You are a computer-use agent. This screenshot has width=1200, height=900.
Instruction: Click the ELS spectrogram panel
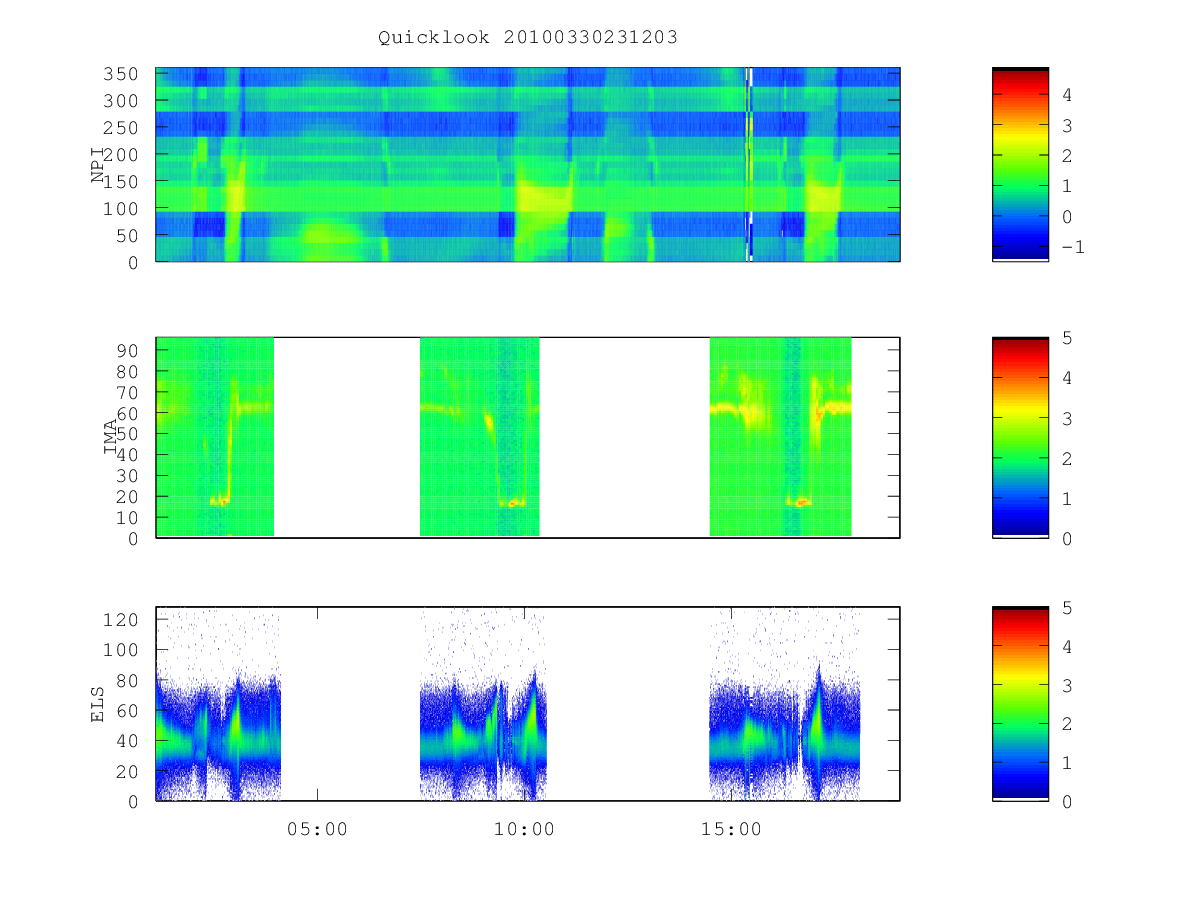tap(528, 704)
